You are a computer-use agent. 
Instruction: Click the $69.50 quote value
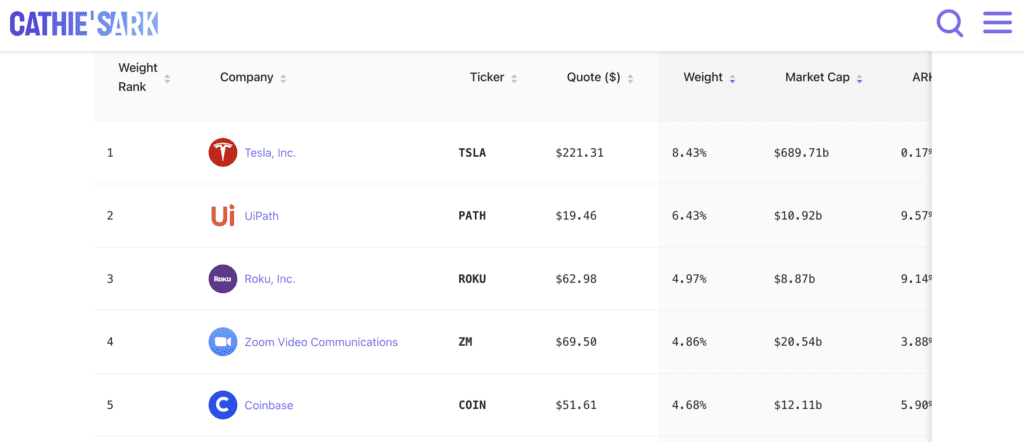[576, 341]
